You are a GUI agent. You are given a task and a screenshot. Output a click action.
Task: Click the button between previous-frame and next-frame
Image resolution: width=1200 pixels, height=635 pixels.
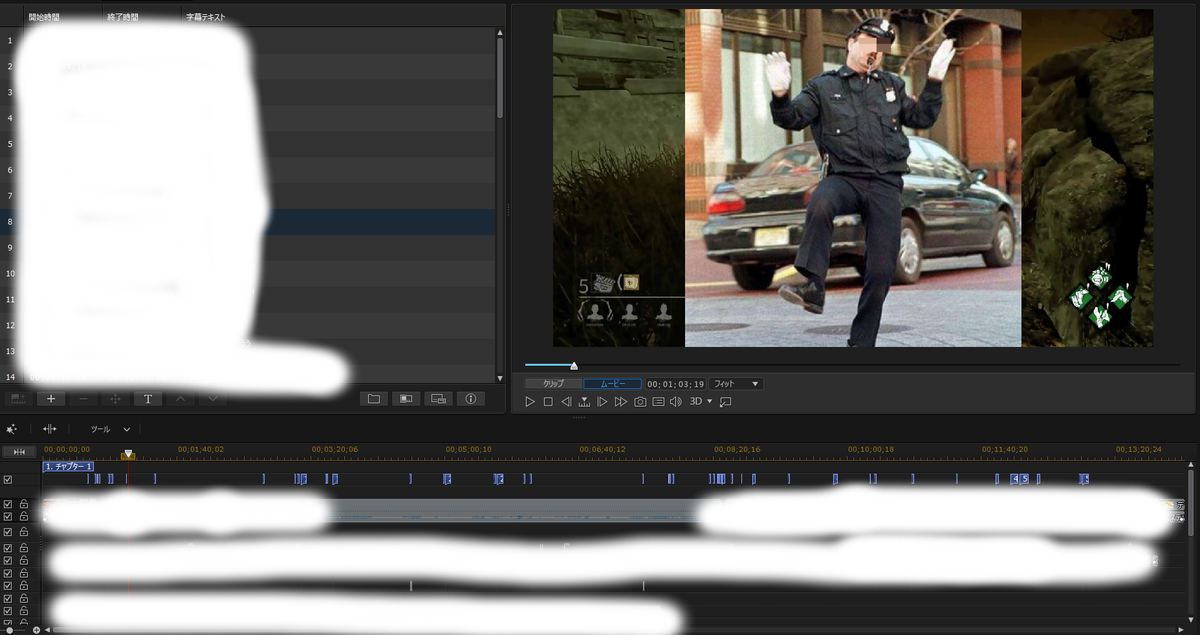tap(584, 401)
